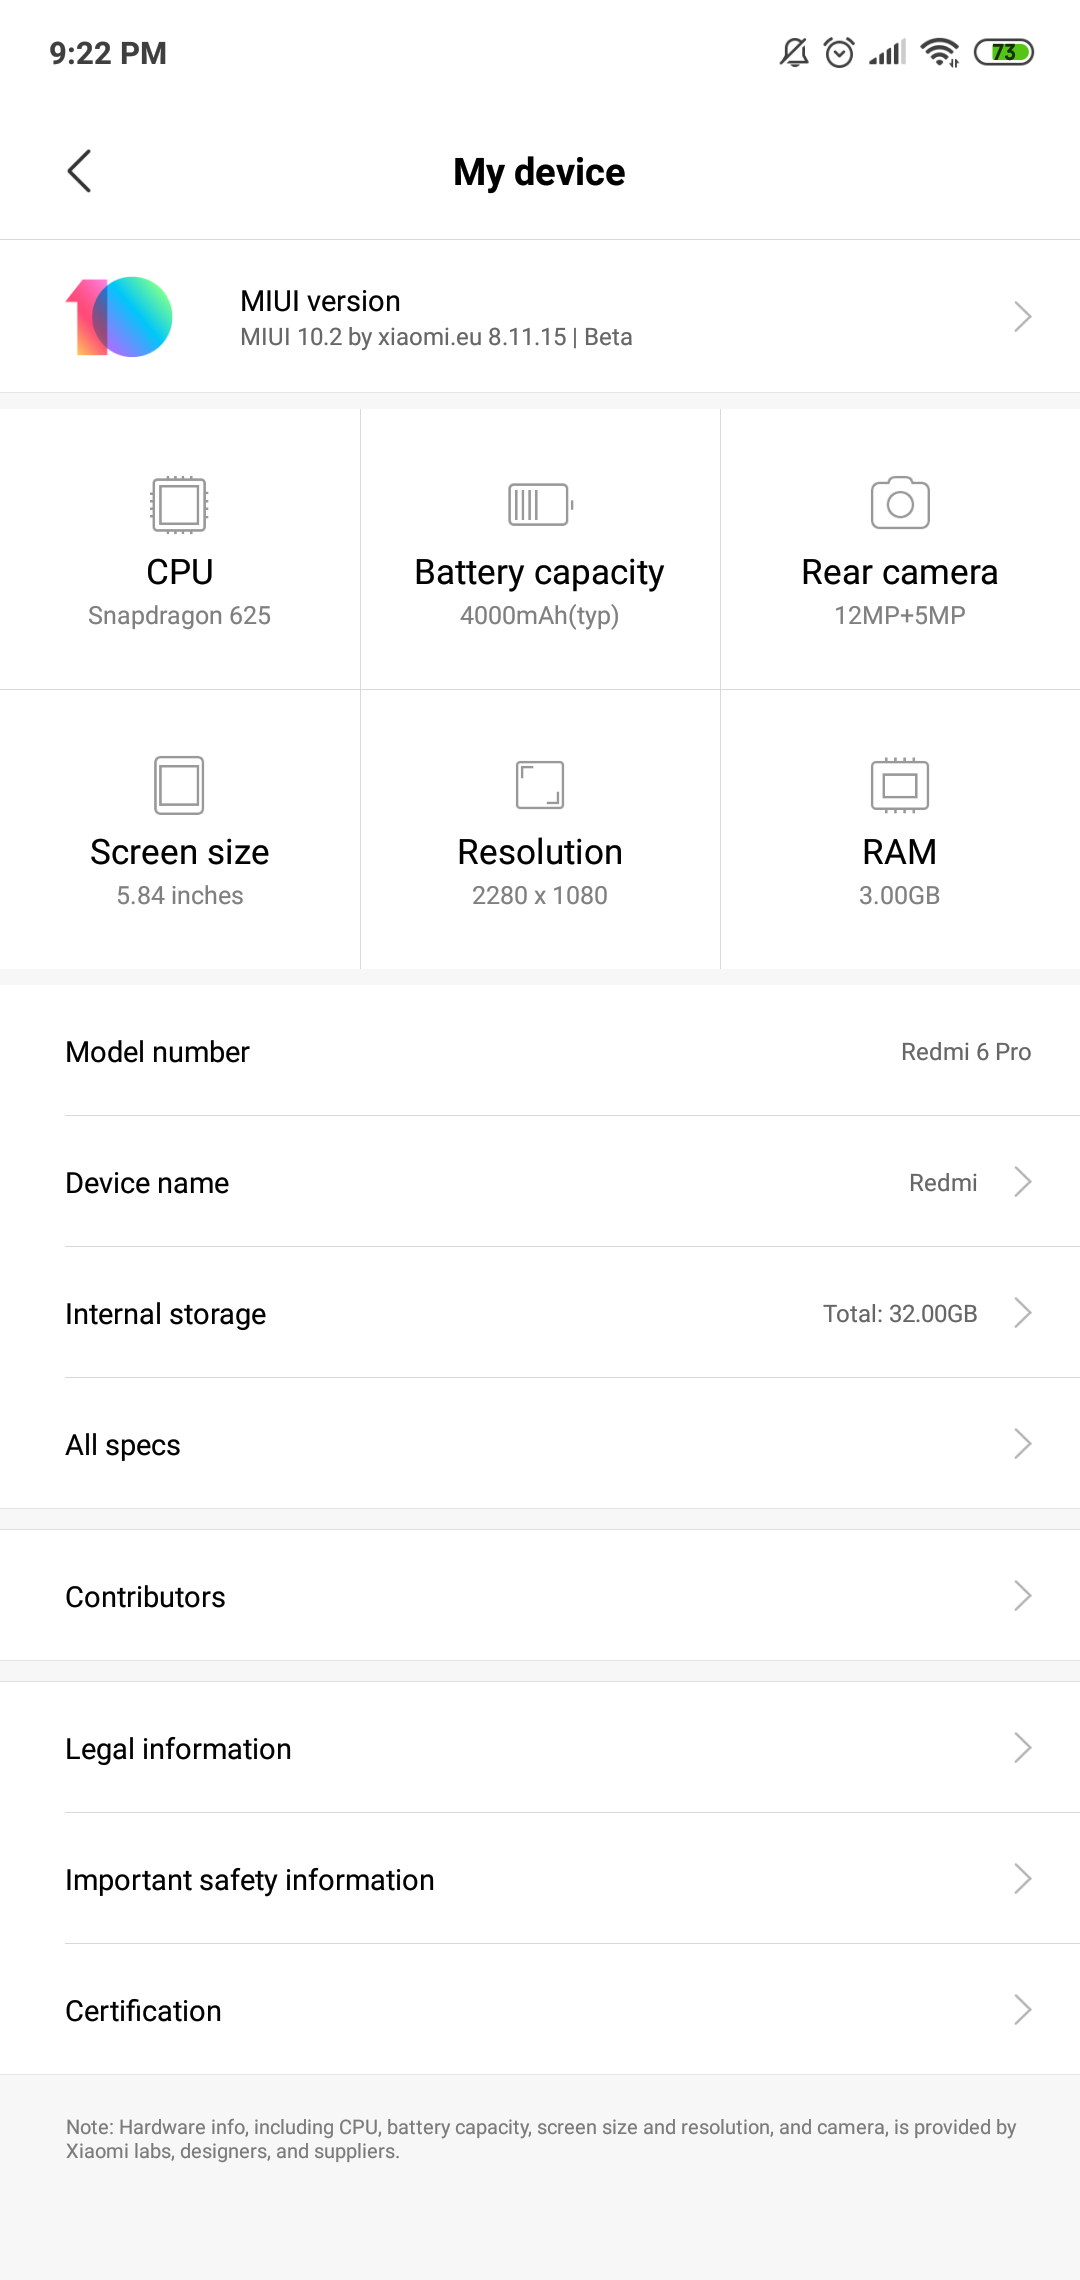1080x2280 pixels.
Task: Tap the muted notification bell icon
Action: pos(794,52)
